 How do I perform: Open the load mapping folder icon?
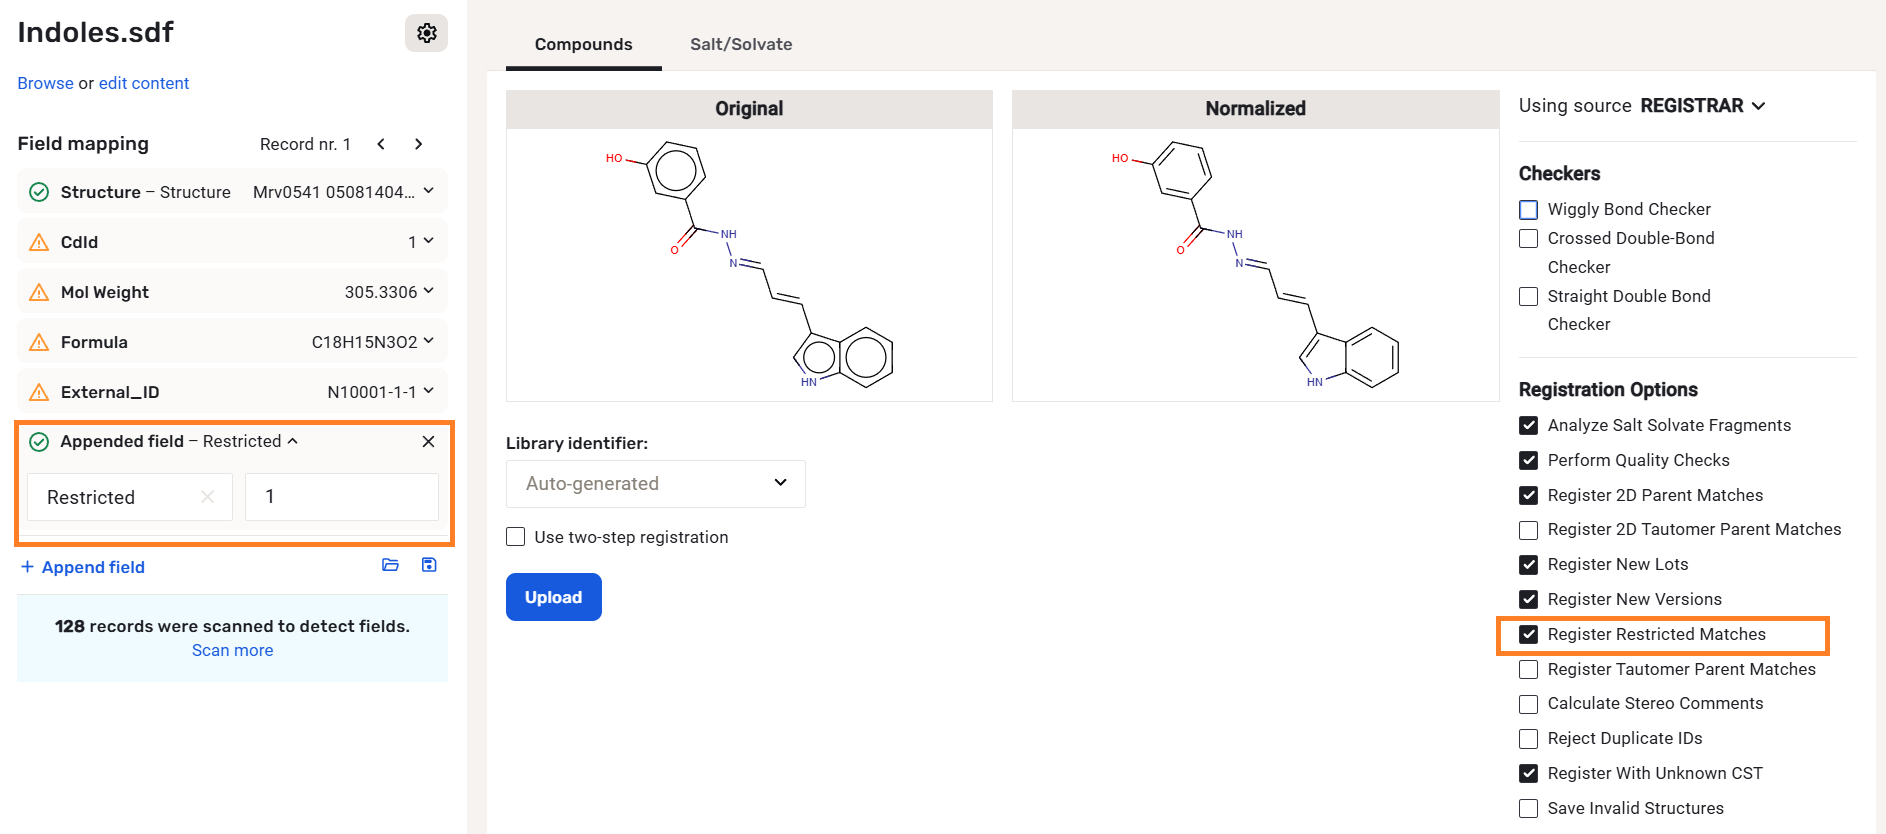coord(390,565)
